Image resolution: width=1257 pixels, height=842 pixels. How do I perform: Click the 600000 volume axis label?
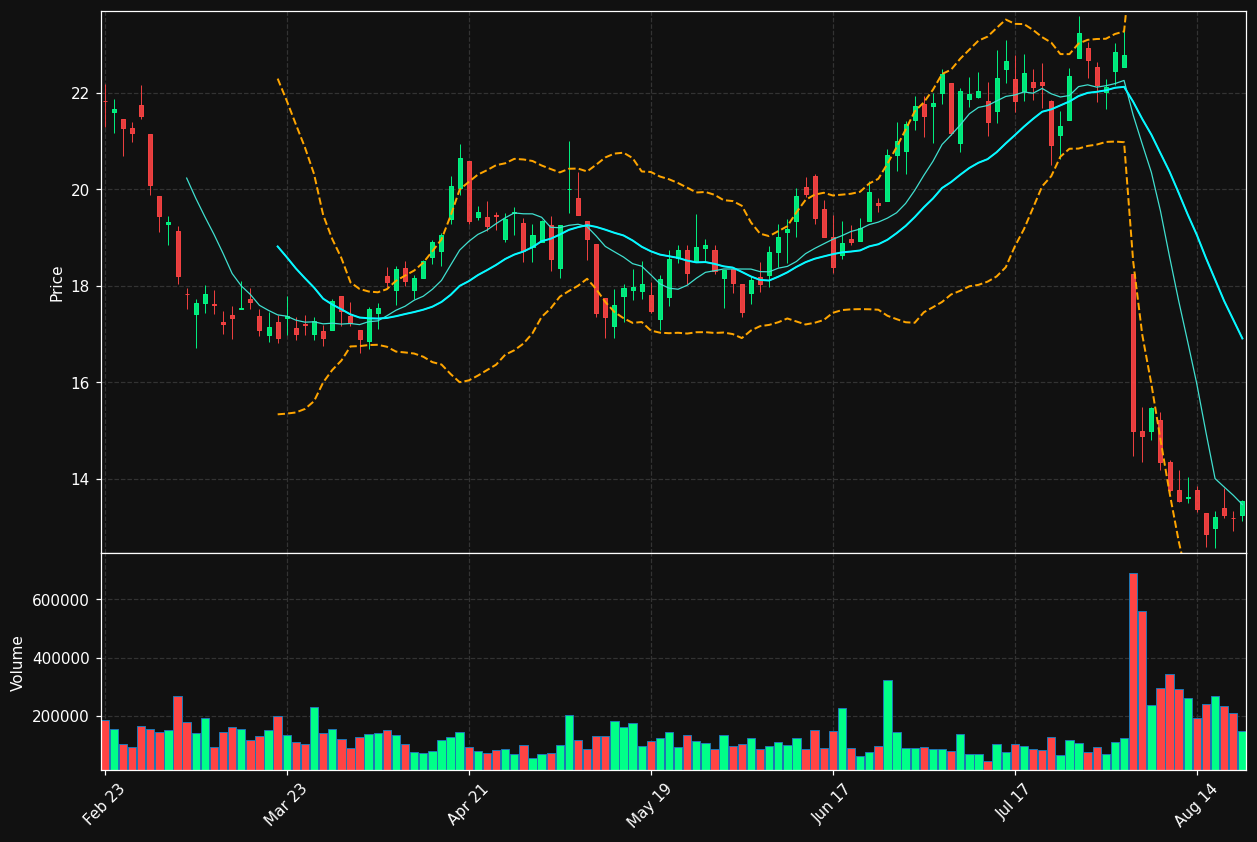coord(60,600)
